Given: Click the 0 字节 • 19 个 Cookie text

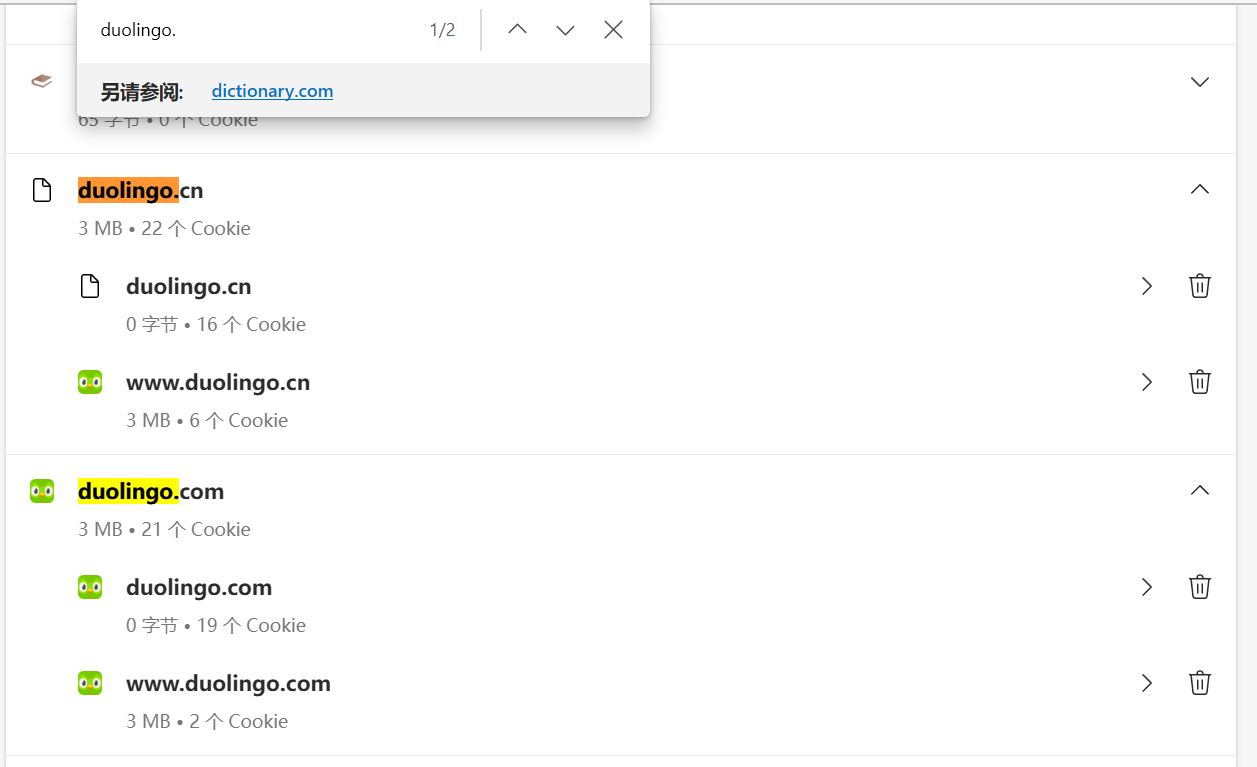Looking at the screenshot, I should pyautogui.click(x=216, y=625).
